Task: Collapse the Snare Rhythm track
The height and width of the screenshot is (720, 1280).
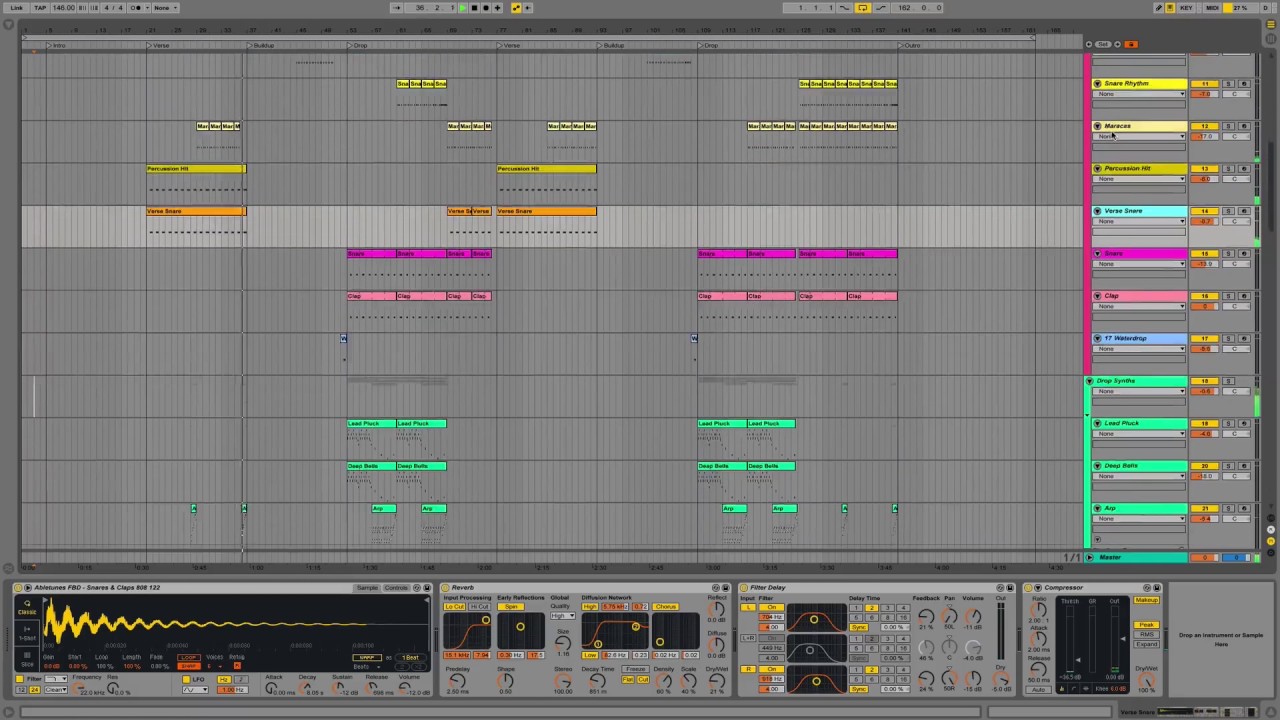Action: coord(1097,84)
